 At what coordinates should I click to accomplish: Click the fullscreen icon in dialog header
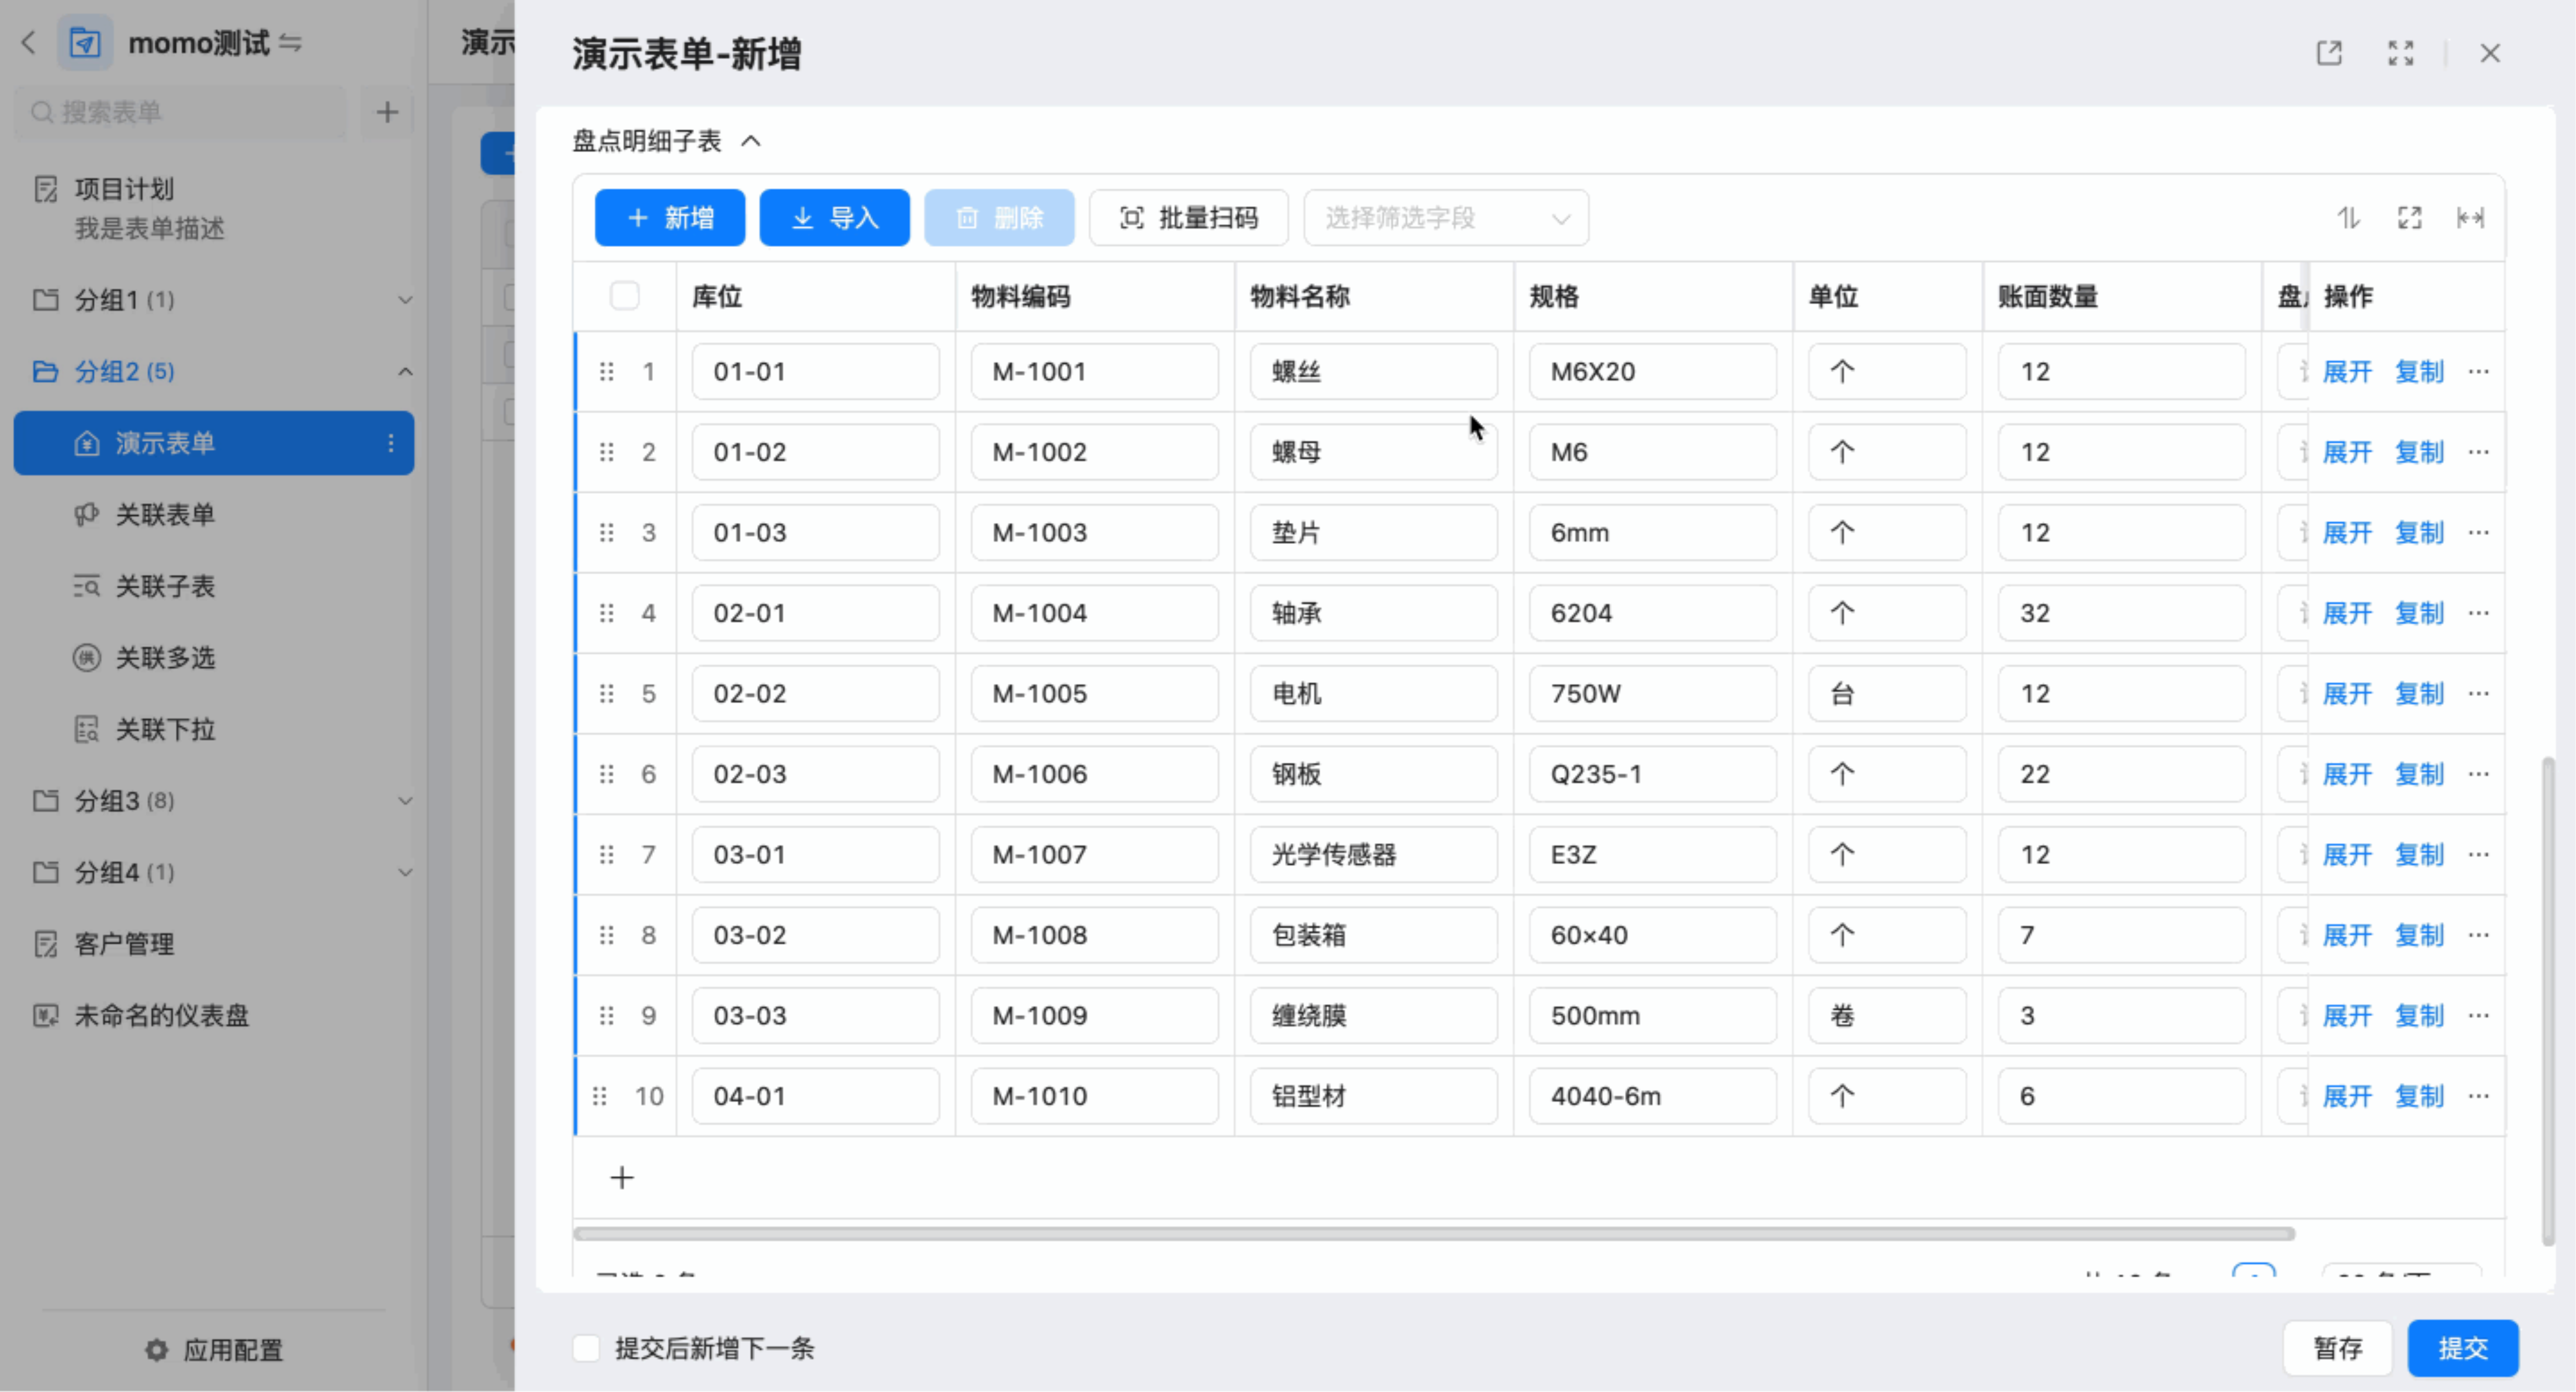2400,53
